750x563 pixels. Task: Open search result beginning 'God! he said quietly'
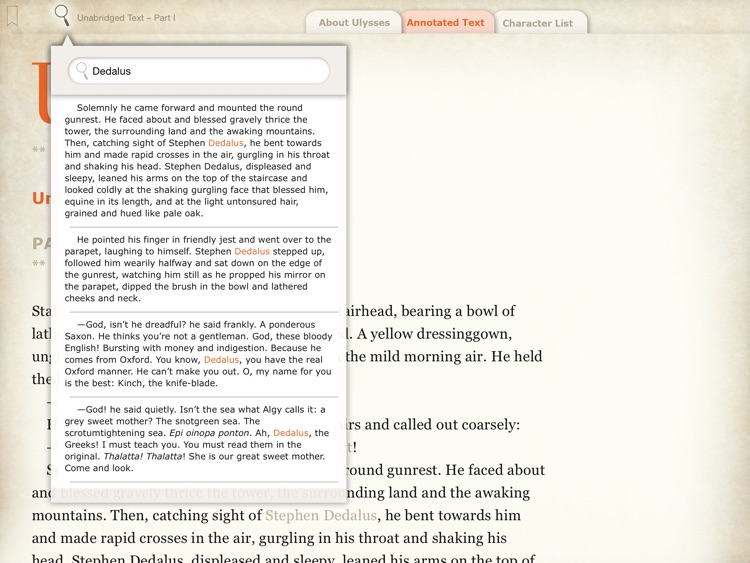[198, 439]
